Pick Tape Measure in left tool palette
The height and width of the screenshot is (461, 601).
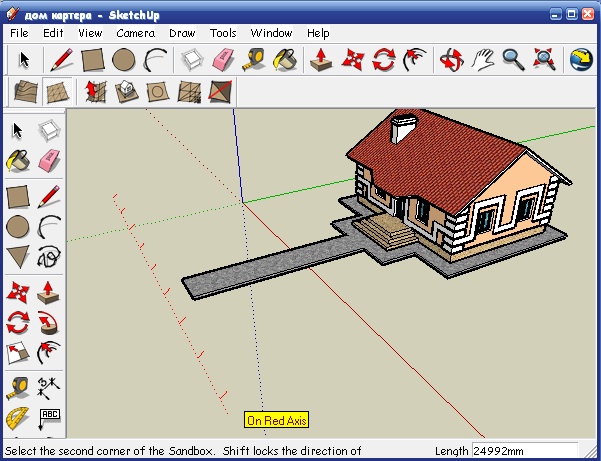click(x=18, y=388)
